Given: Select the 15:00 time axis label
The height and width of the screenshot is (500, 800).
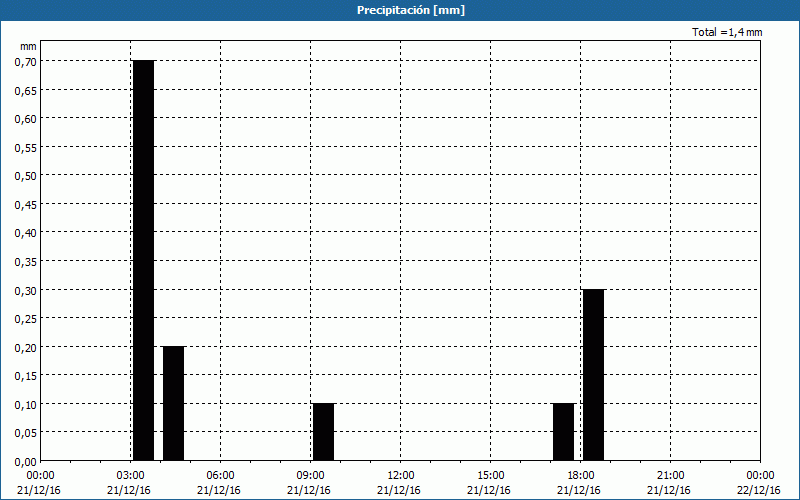Looking at the screenshot, I should [x=490, y=475].
